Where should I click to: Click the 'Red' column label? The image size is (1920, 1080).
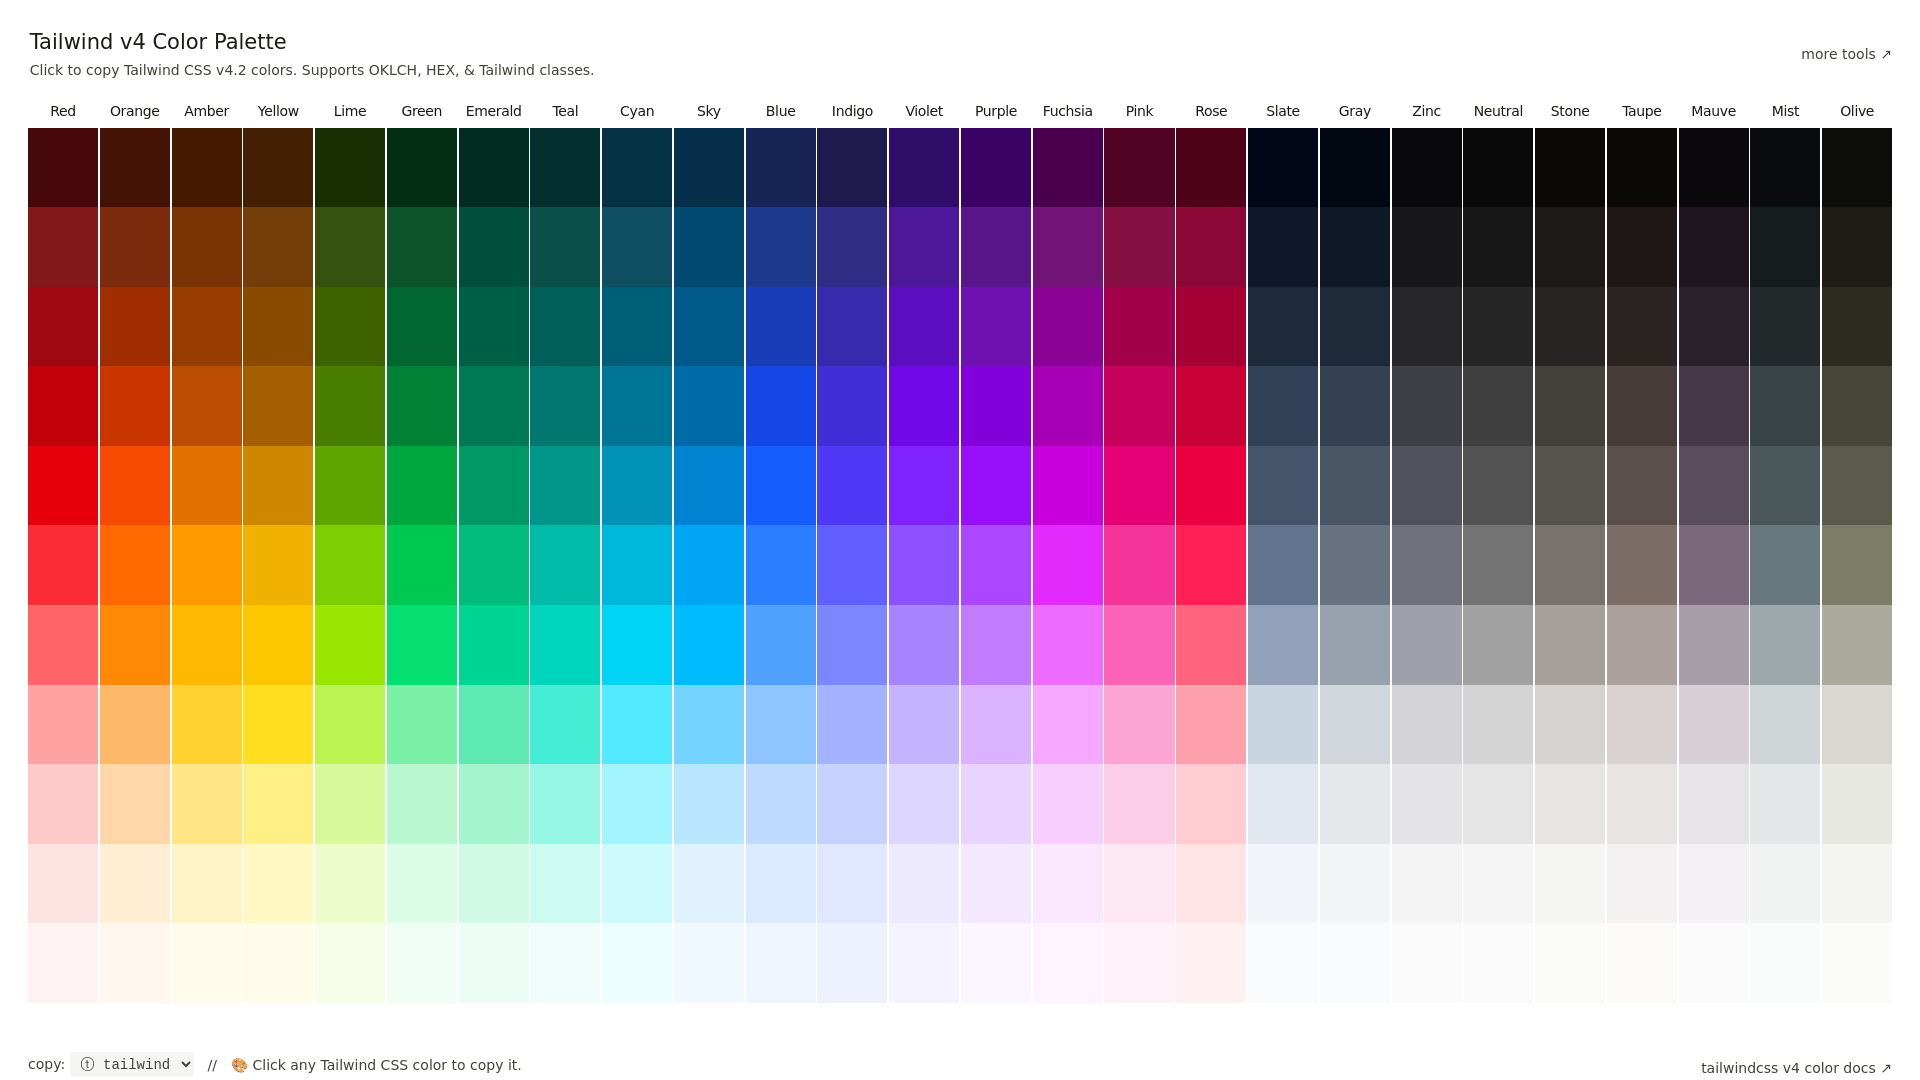[x=63, y=111]
